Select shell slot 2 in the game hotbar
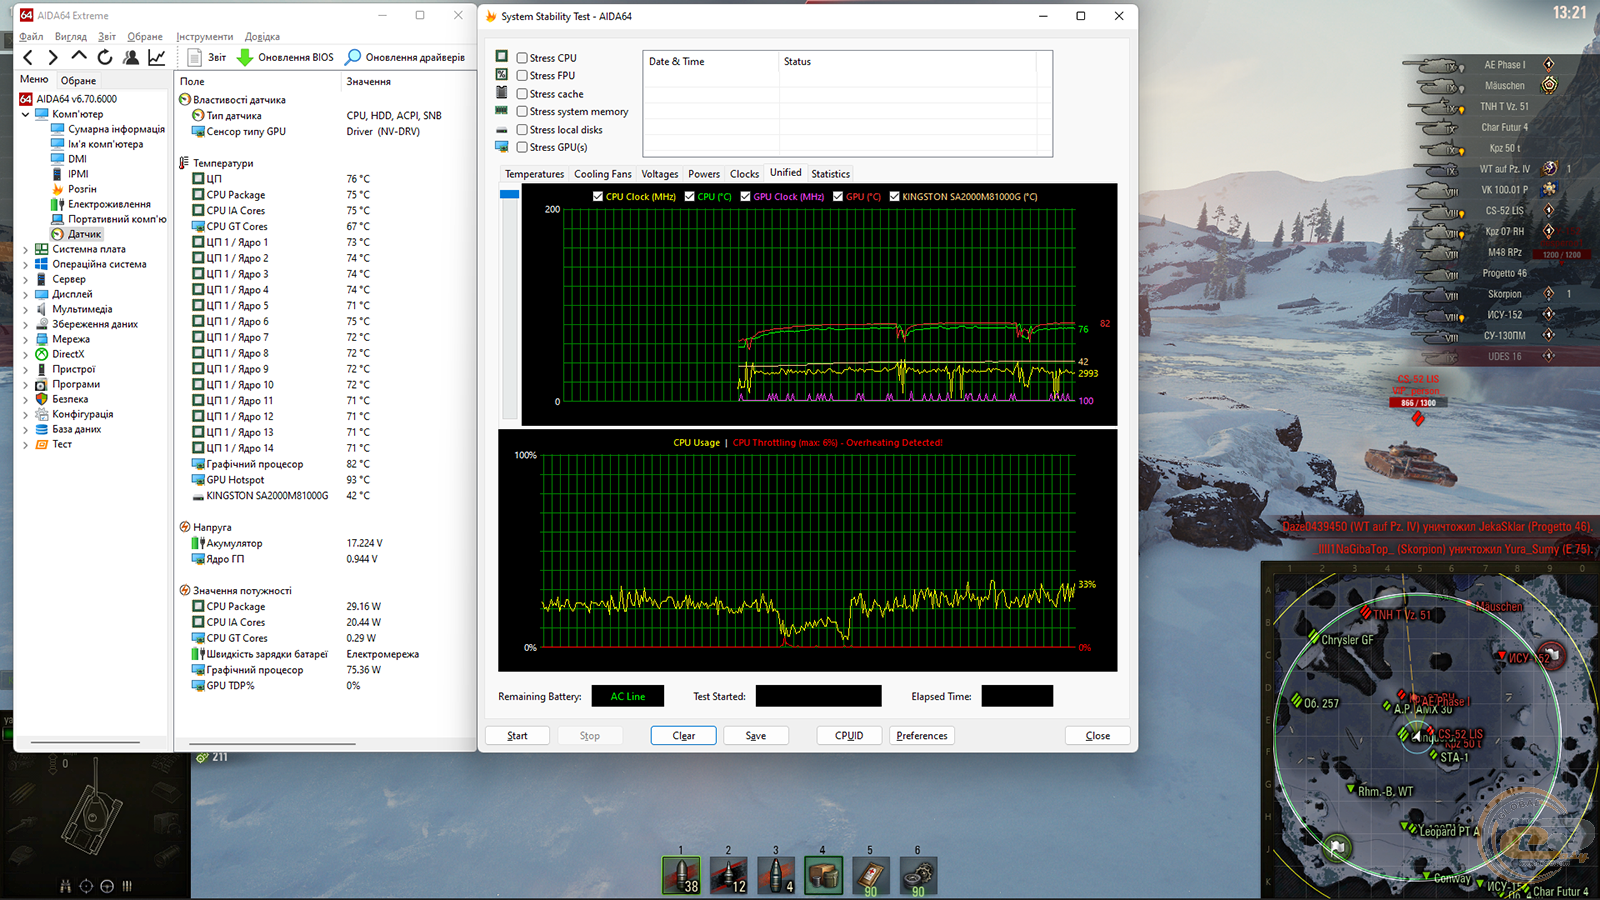The height and width of the screenshot is (900, 1600). click(x=728, y=875)
